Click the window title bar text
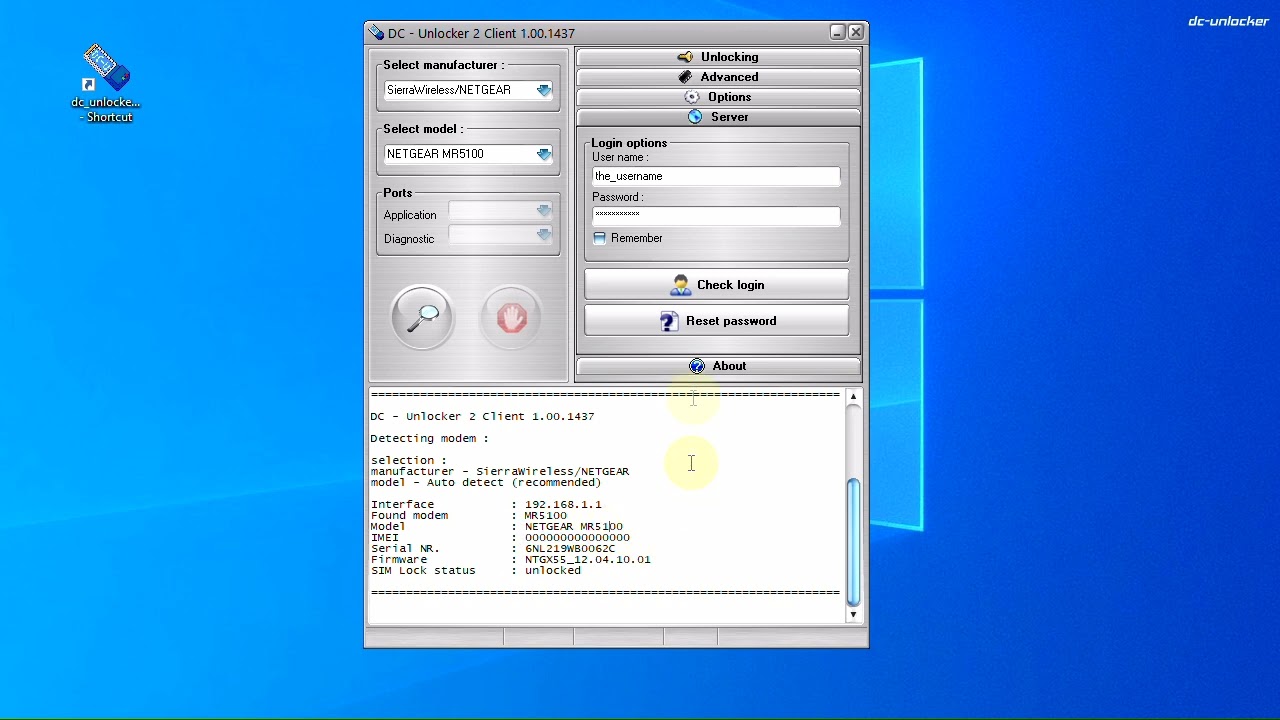The width and height of the screenshot is (1280, 720). coord(481,33)
